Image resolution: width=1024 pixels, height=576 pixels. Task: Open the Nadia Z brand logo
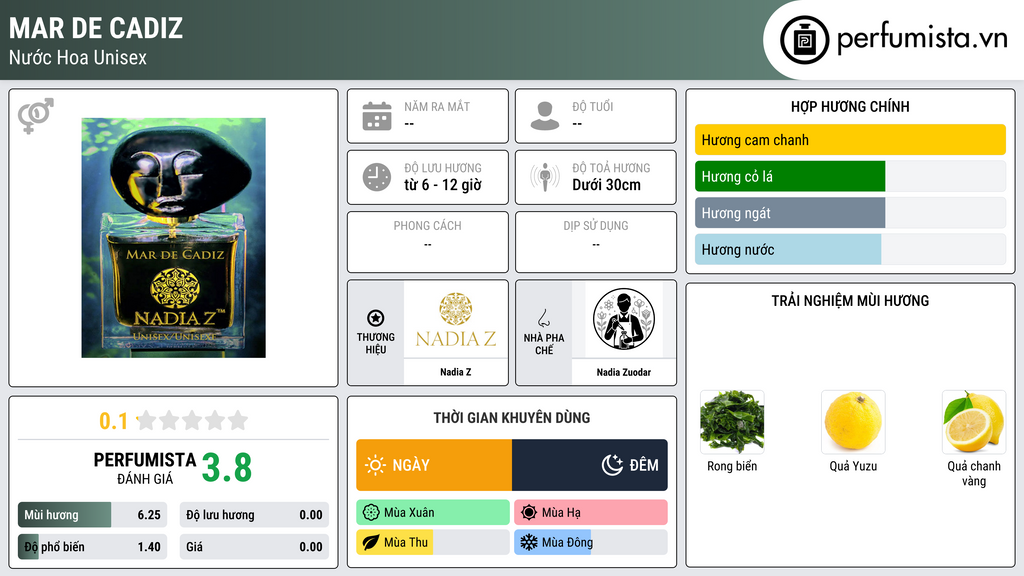pyautogui.click(x=456, y=319)
